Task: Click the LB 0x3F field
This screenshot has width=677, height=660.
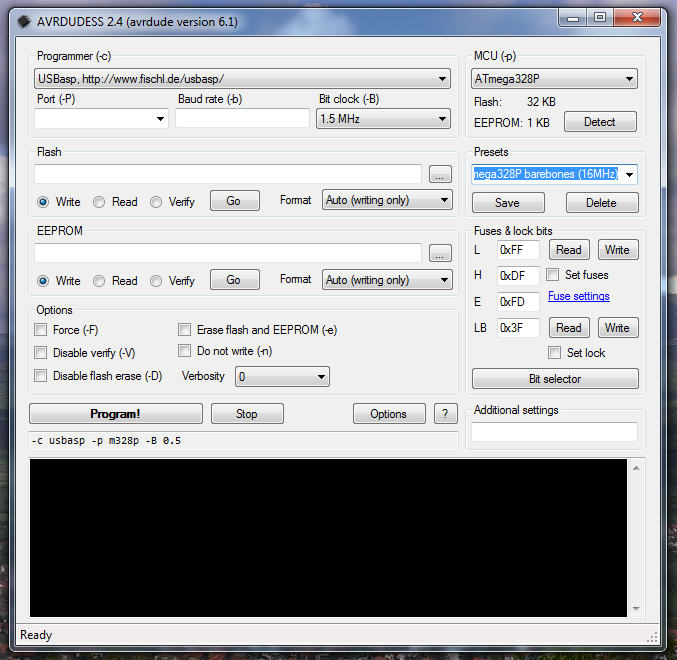Action: point(518,328)
